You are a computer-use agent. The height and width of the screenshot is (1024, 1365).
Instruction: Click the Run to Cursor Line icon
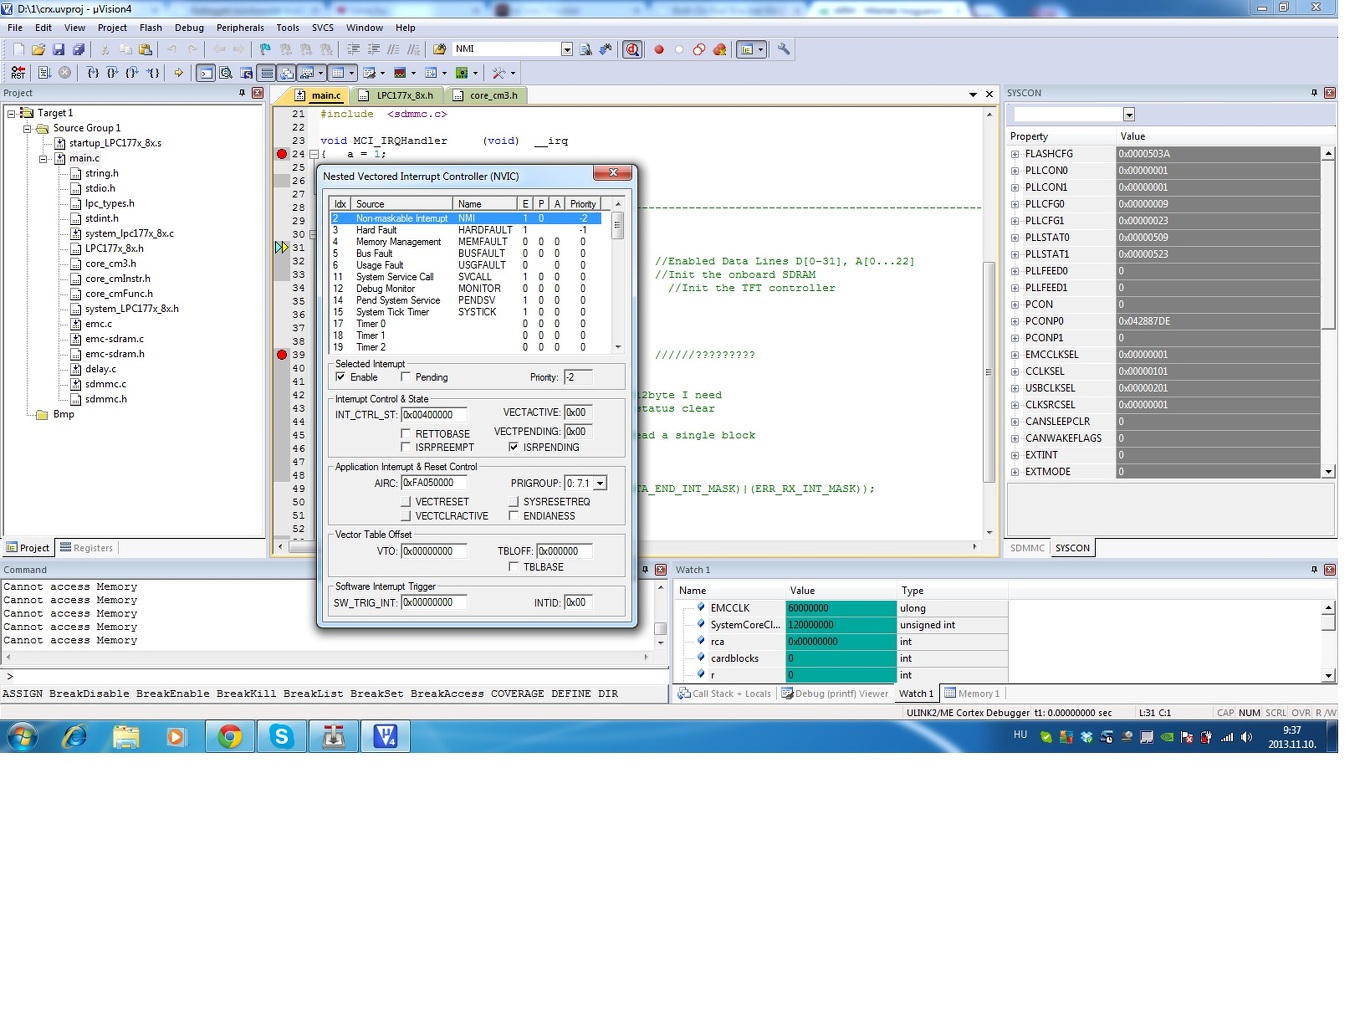point(153,73)
